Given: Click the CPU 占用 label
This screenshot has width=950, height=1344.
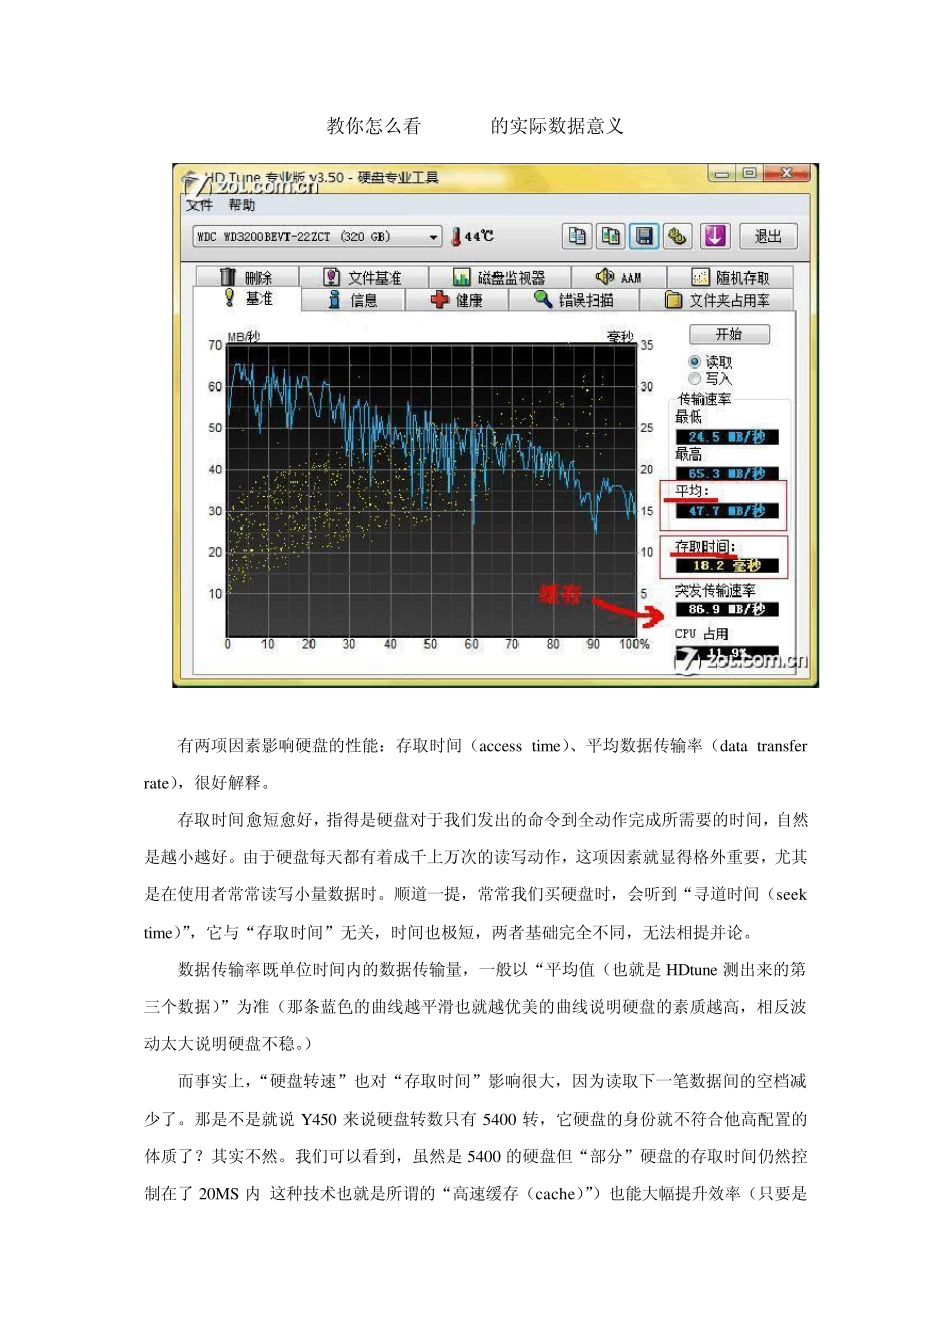Looking at the screenshot, I should 701,634.
